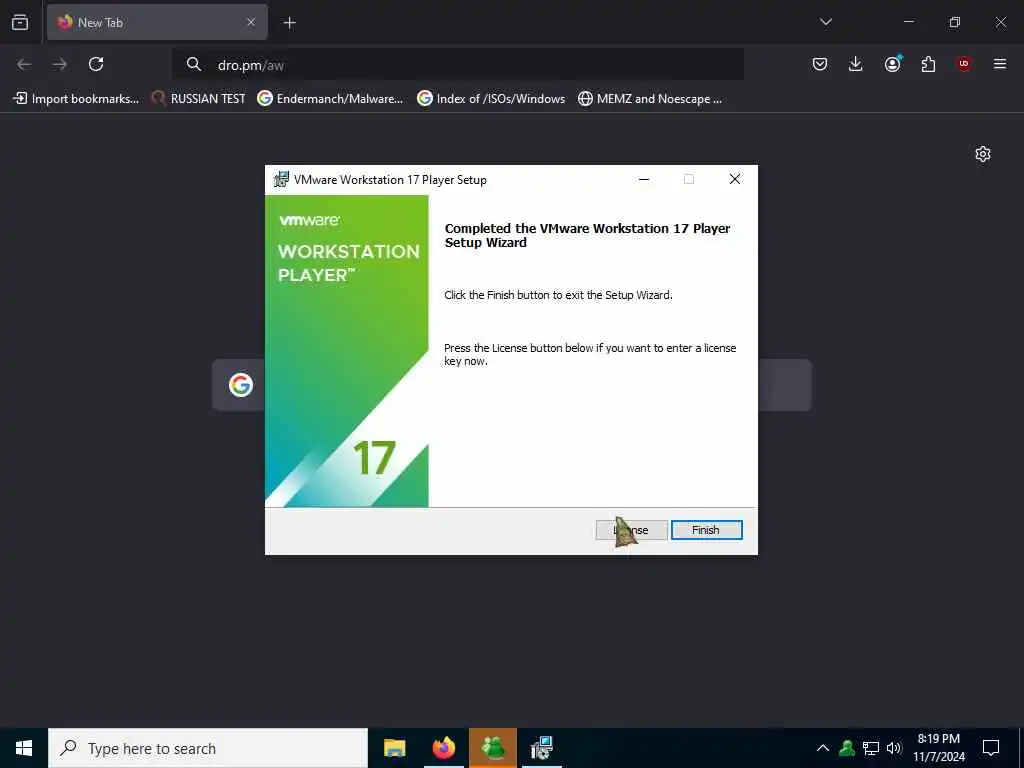The width and height of the screenshot is (1024, 768).
Task: Open the uBlock Origin extension icon
Action: point(964,64)
